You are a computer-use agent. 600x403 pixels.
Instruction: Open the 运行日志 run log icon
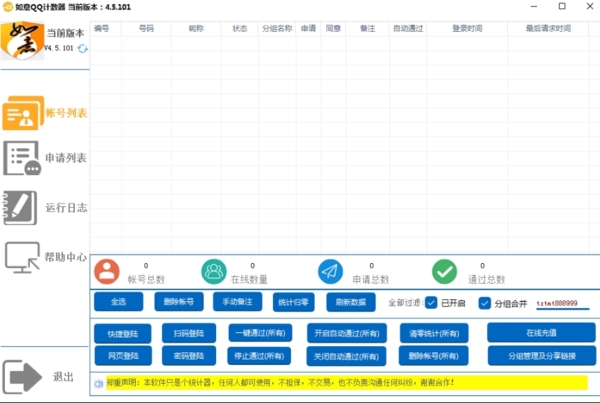click(x=20, y=208)
